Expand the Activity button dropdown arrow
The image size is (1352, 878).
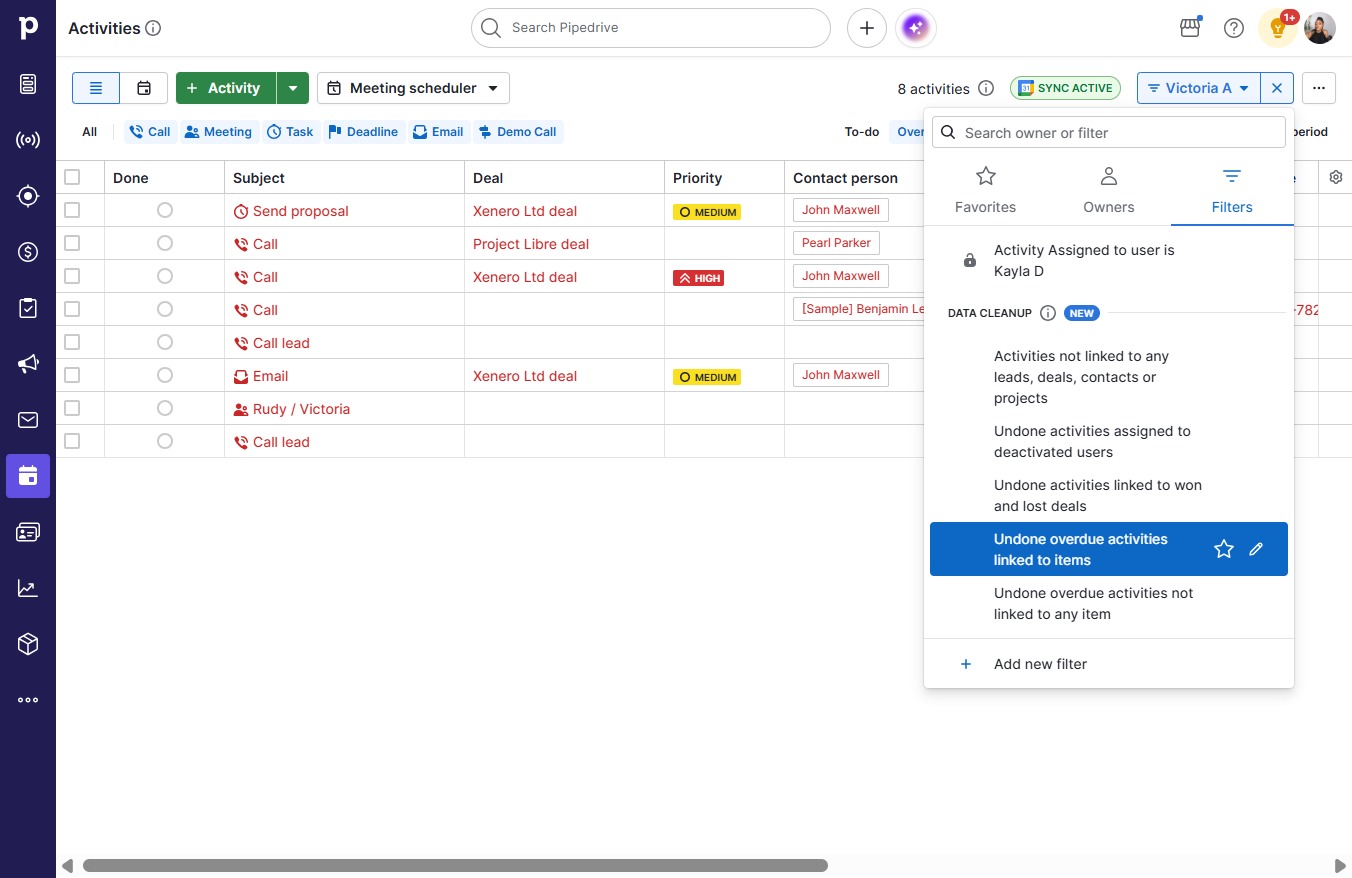(293, 88)
